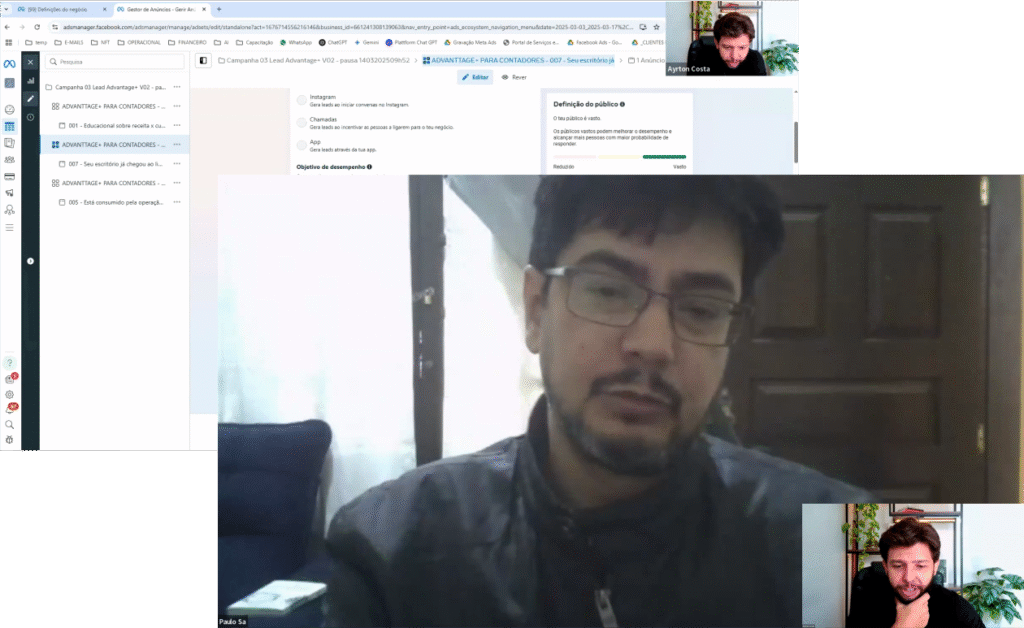Switch to the Gestor de Anúncios browser tab

click(156, 9)
